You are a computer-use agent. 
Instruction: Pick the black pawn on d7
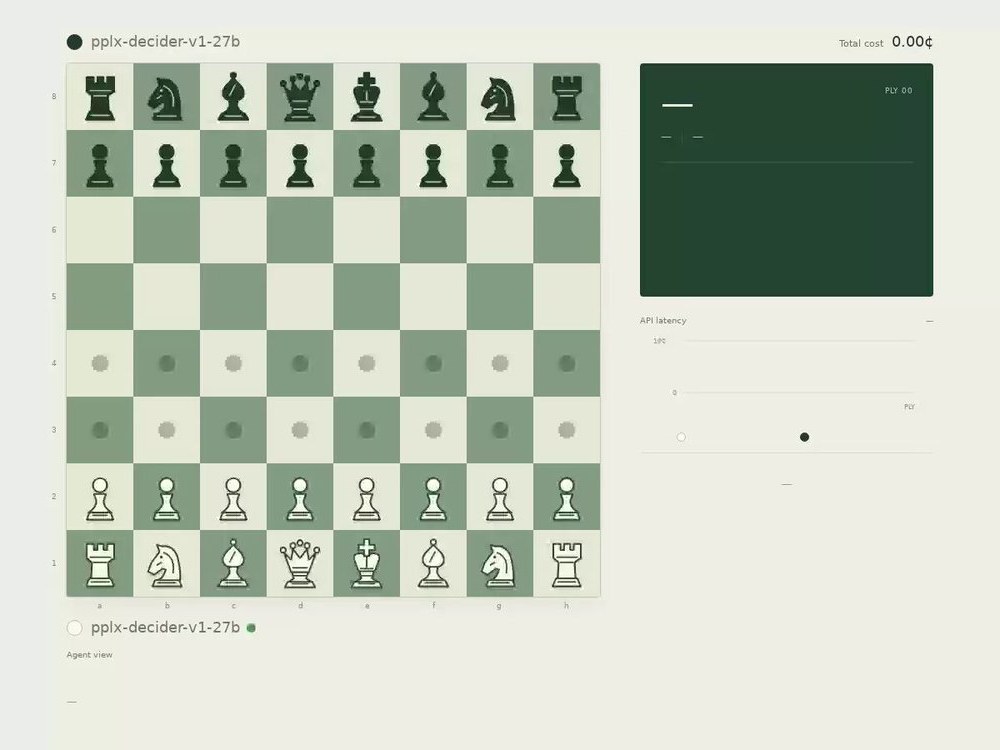pos(300,166)
